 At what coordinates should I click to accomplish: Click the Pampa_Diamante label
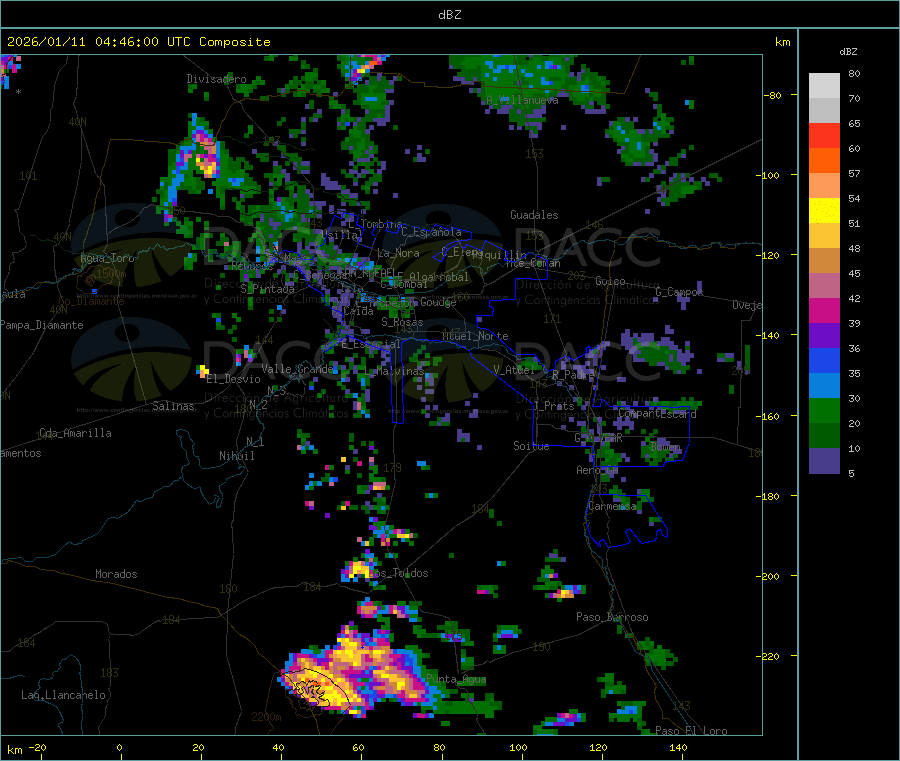pos(42,325)
